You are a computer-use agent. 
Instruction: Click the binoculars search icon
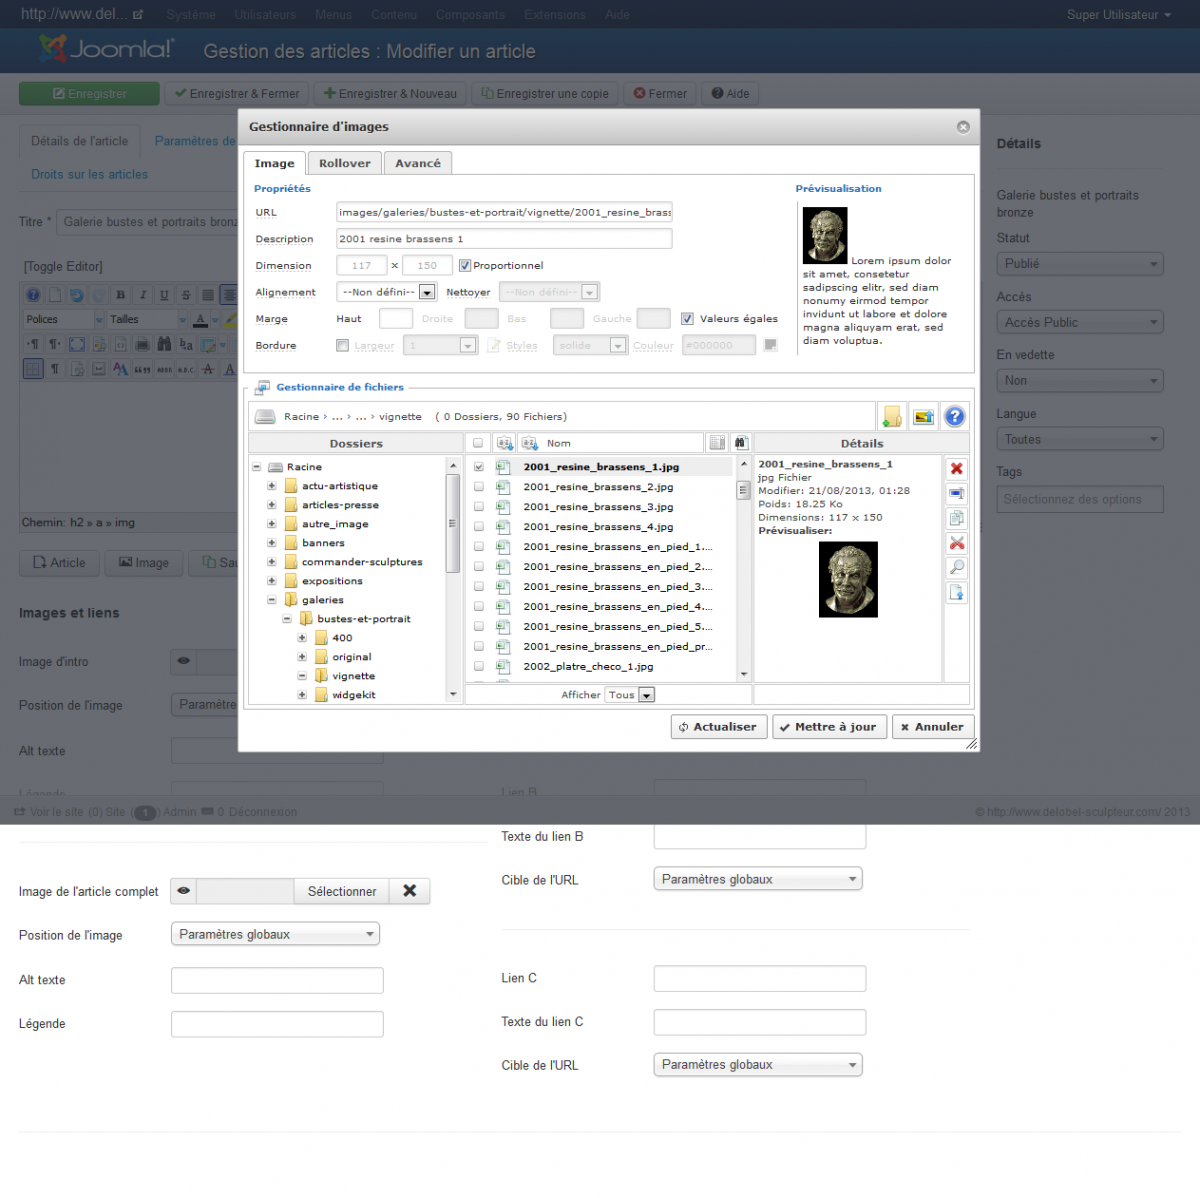740,443
